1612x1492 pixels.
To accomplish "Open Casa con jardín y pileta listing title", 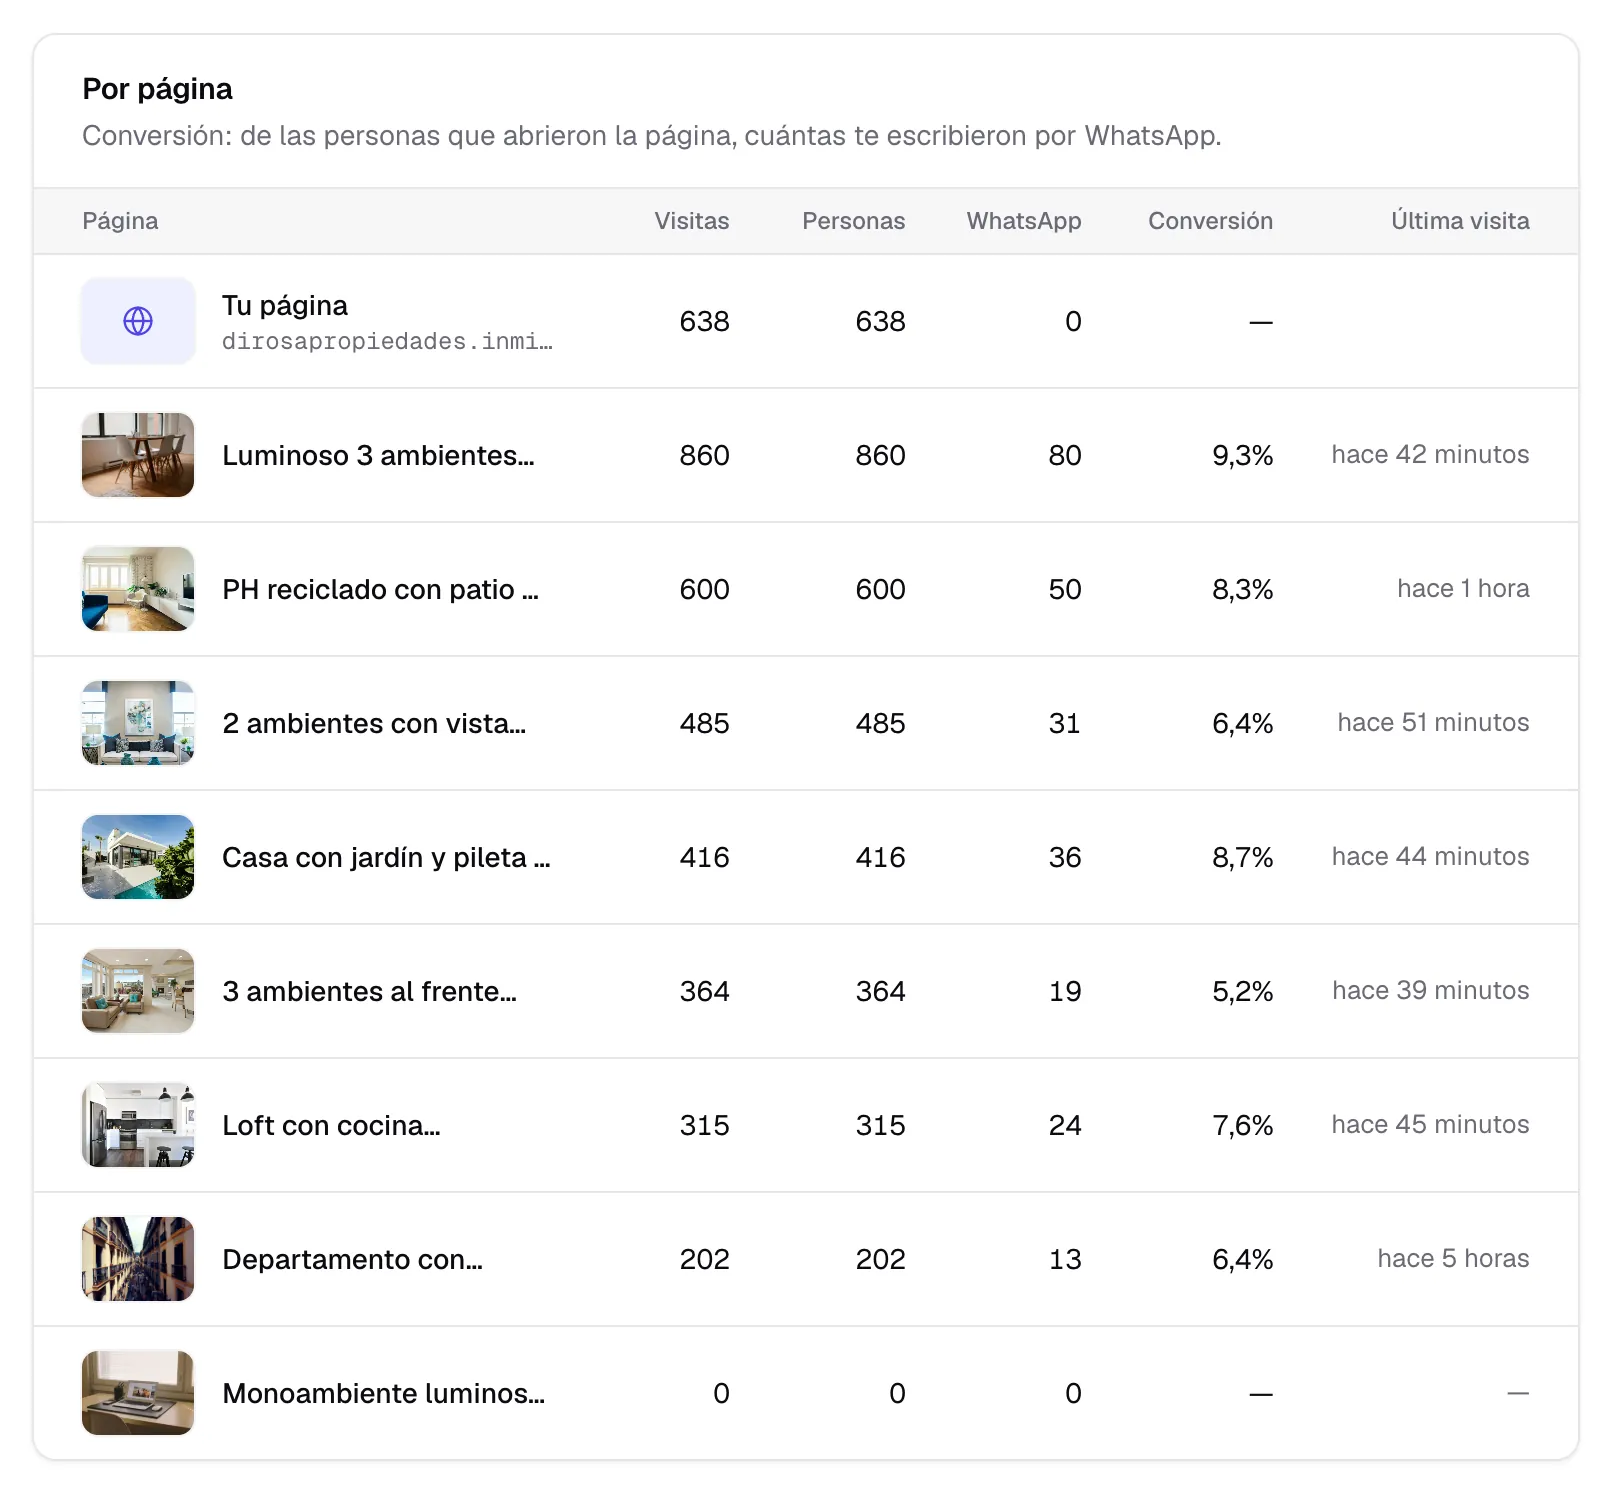I will [386, 857].
